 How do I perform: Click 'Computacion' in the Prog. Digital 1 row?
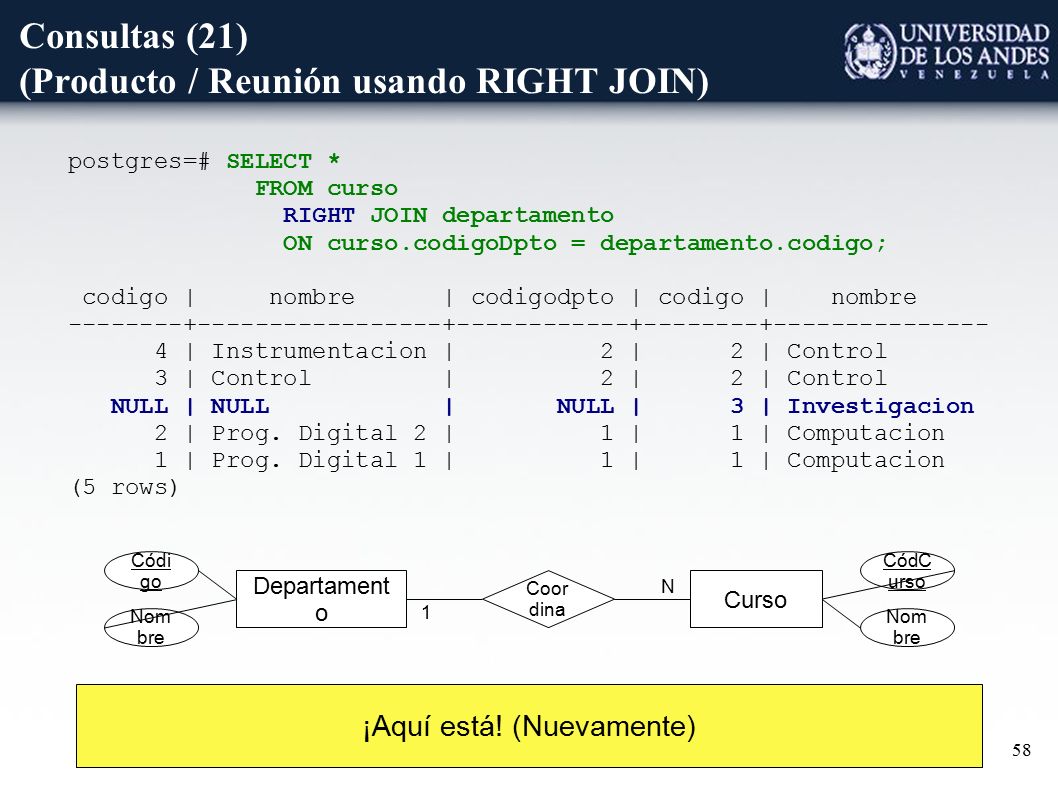click(866, 460)
